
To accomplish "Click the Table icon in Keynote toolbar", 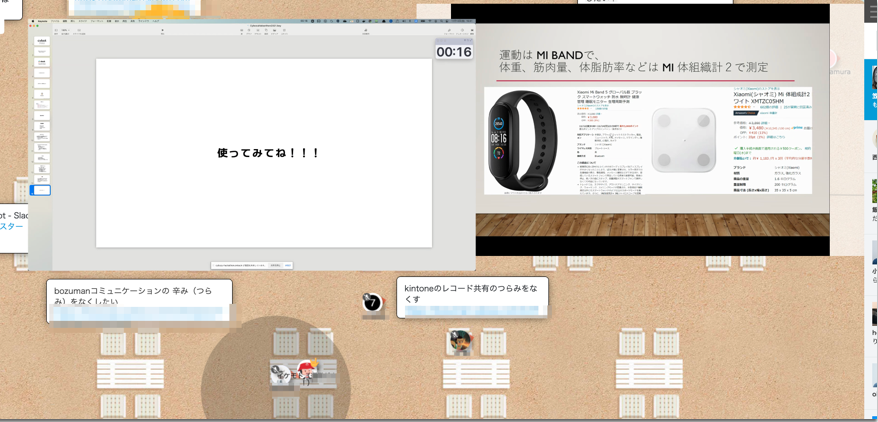I will pos(241,31).
